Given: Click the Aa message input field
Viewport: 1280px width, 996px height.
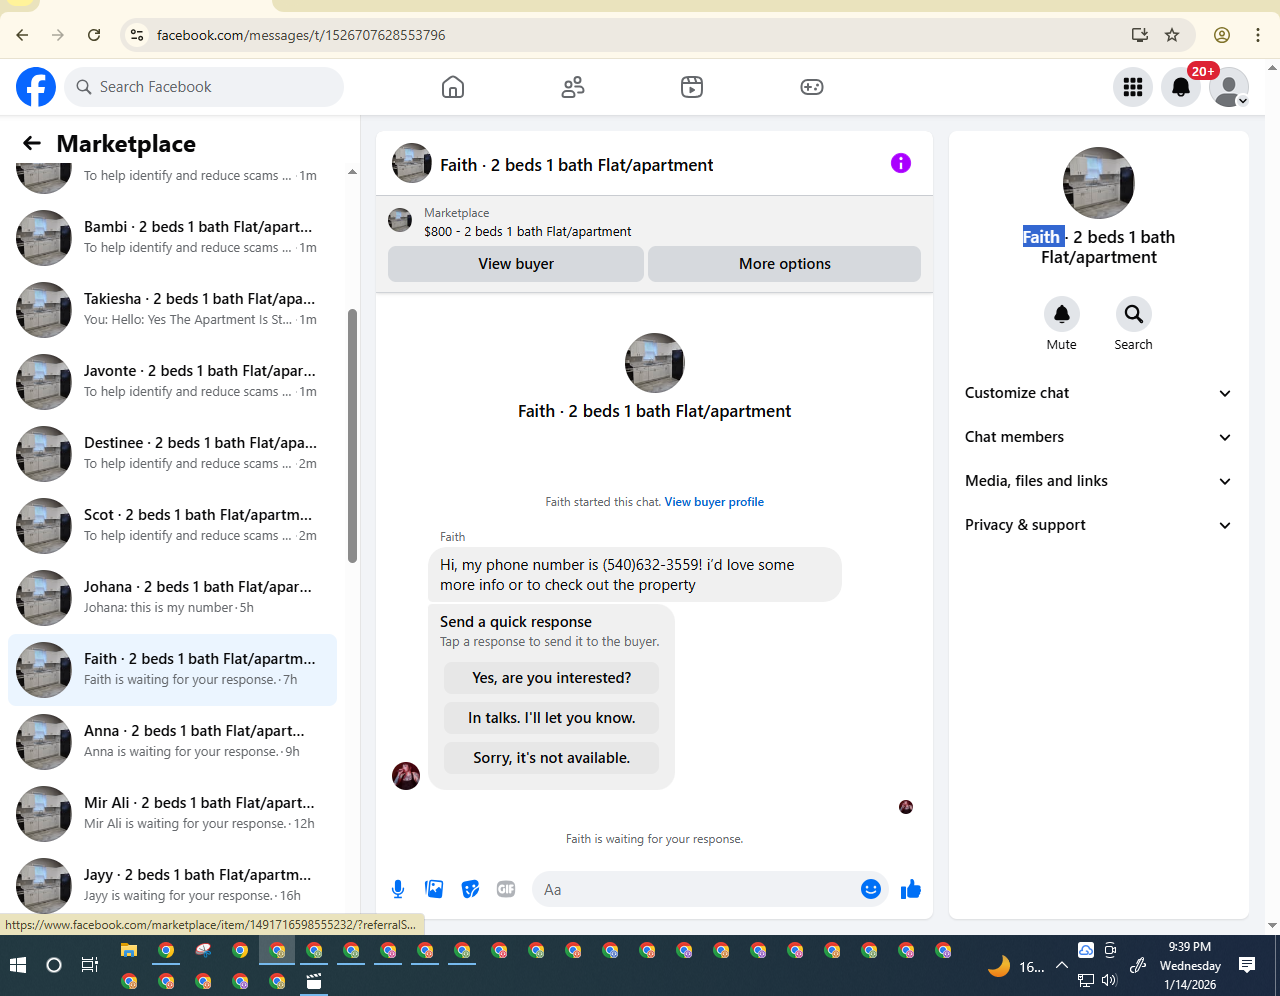Looking at the screenshot, I should click(698, 889).
